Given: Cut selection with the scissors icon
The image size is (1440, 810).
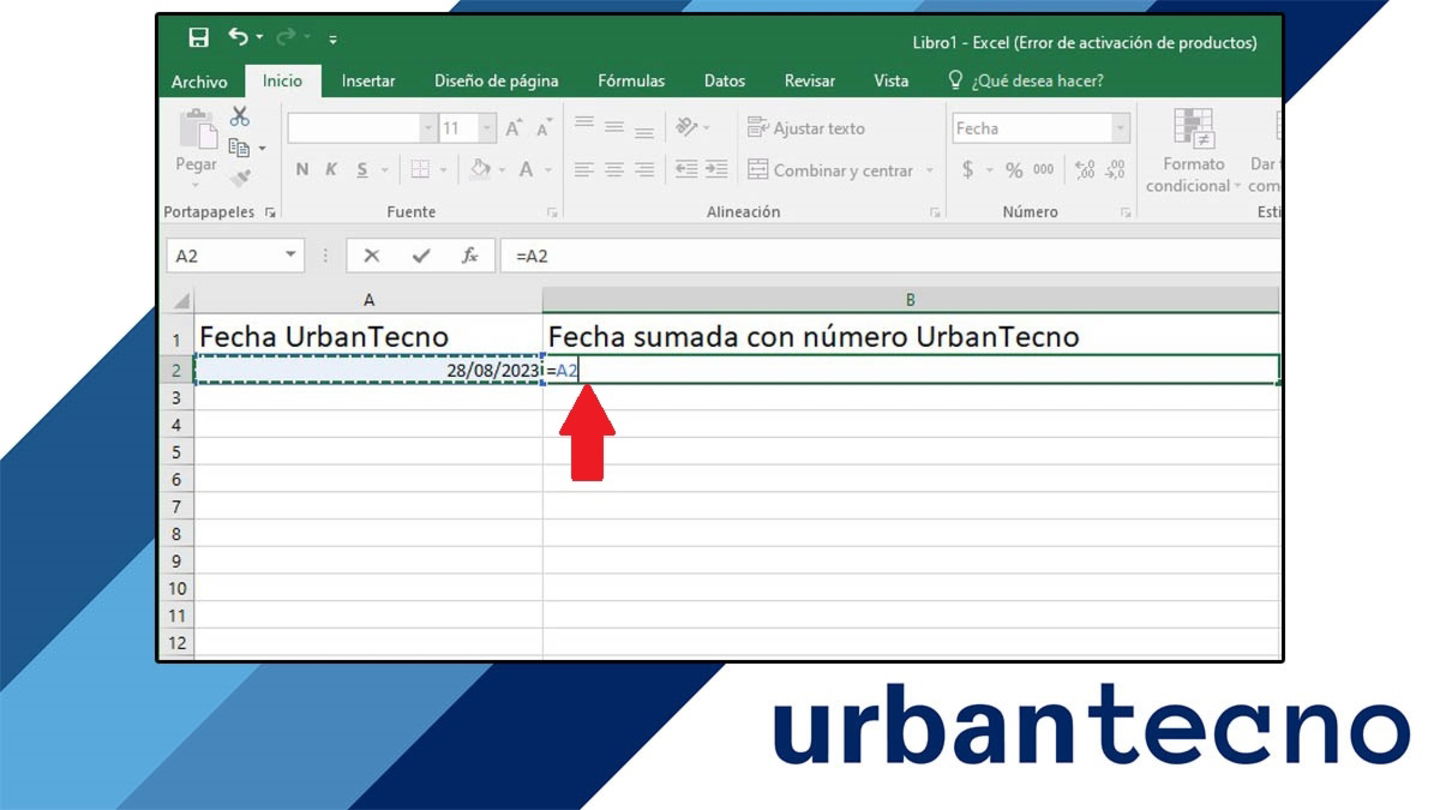Looking at the screenshot, I should point(240,117).
